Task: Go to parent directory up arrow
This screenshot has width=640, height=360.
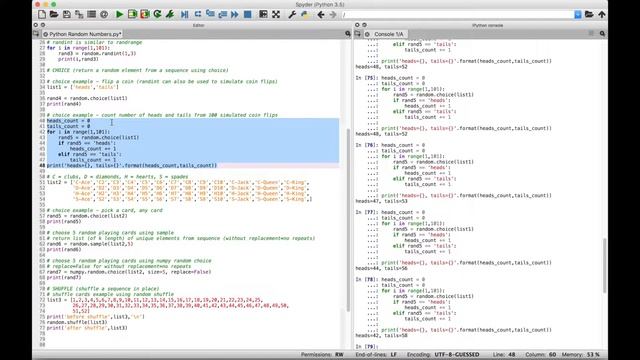Action: [602, 14]
